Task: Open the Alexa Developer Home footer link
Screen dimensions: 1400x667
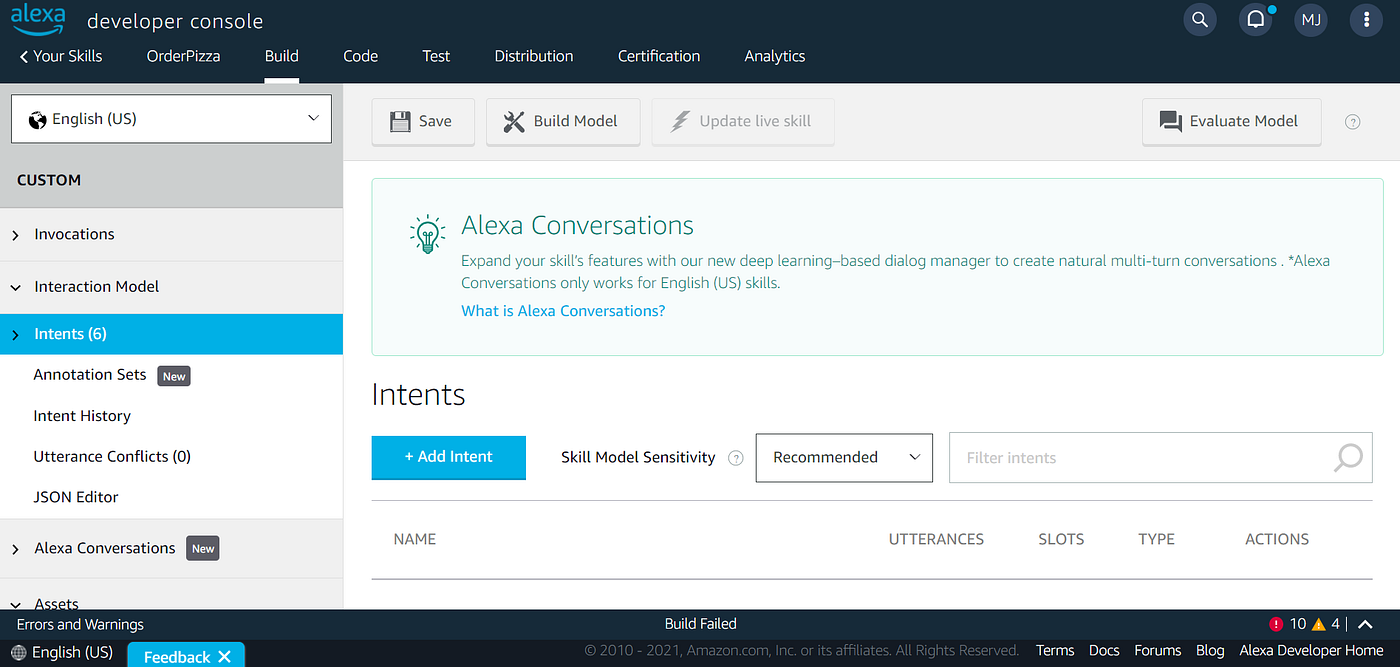Action: tap(1312, 651)
